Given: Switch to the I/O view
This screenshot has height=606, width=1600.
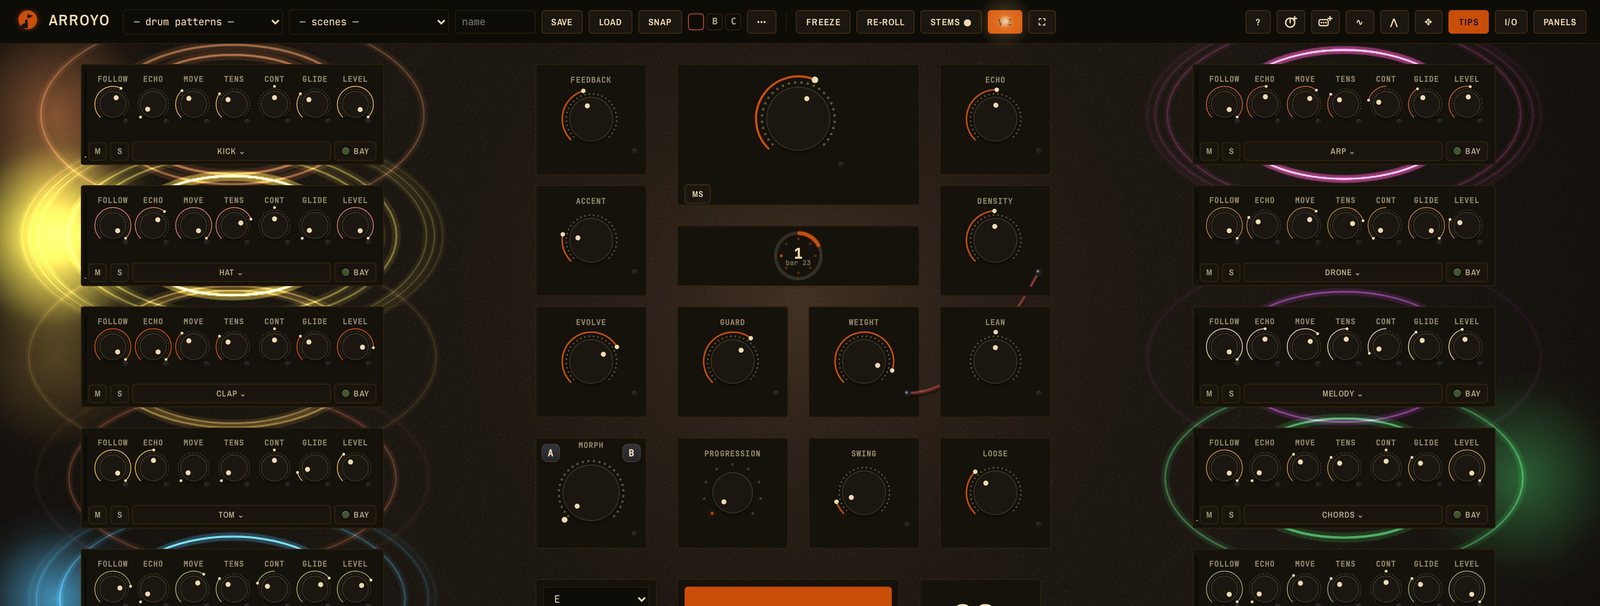Looking at the screenshot, I should 1510,22.
